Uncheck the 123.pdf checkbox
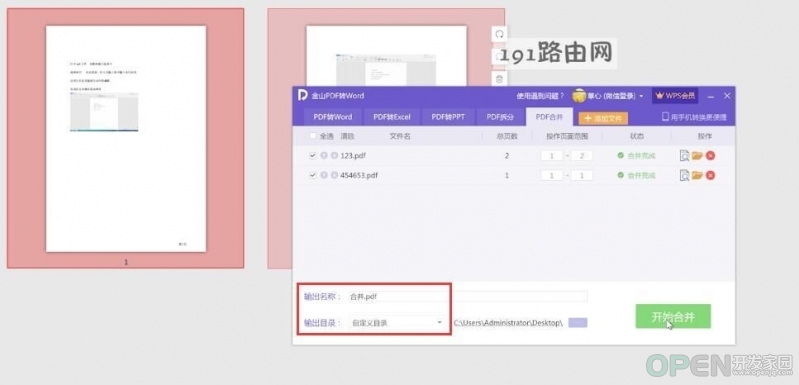This screenshot has height=385, width=799. pos(312,155)
